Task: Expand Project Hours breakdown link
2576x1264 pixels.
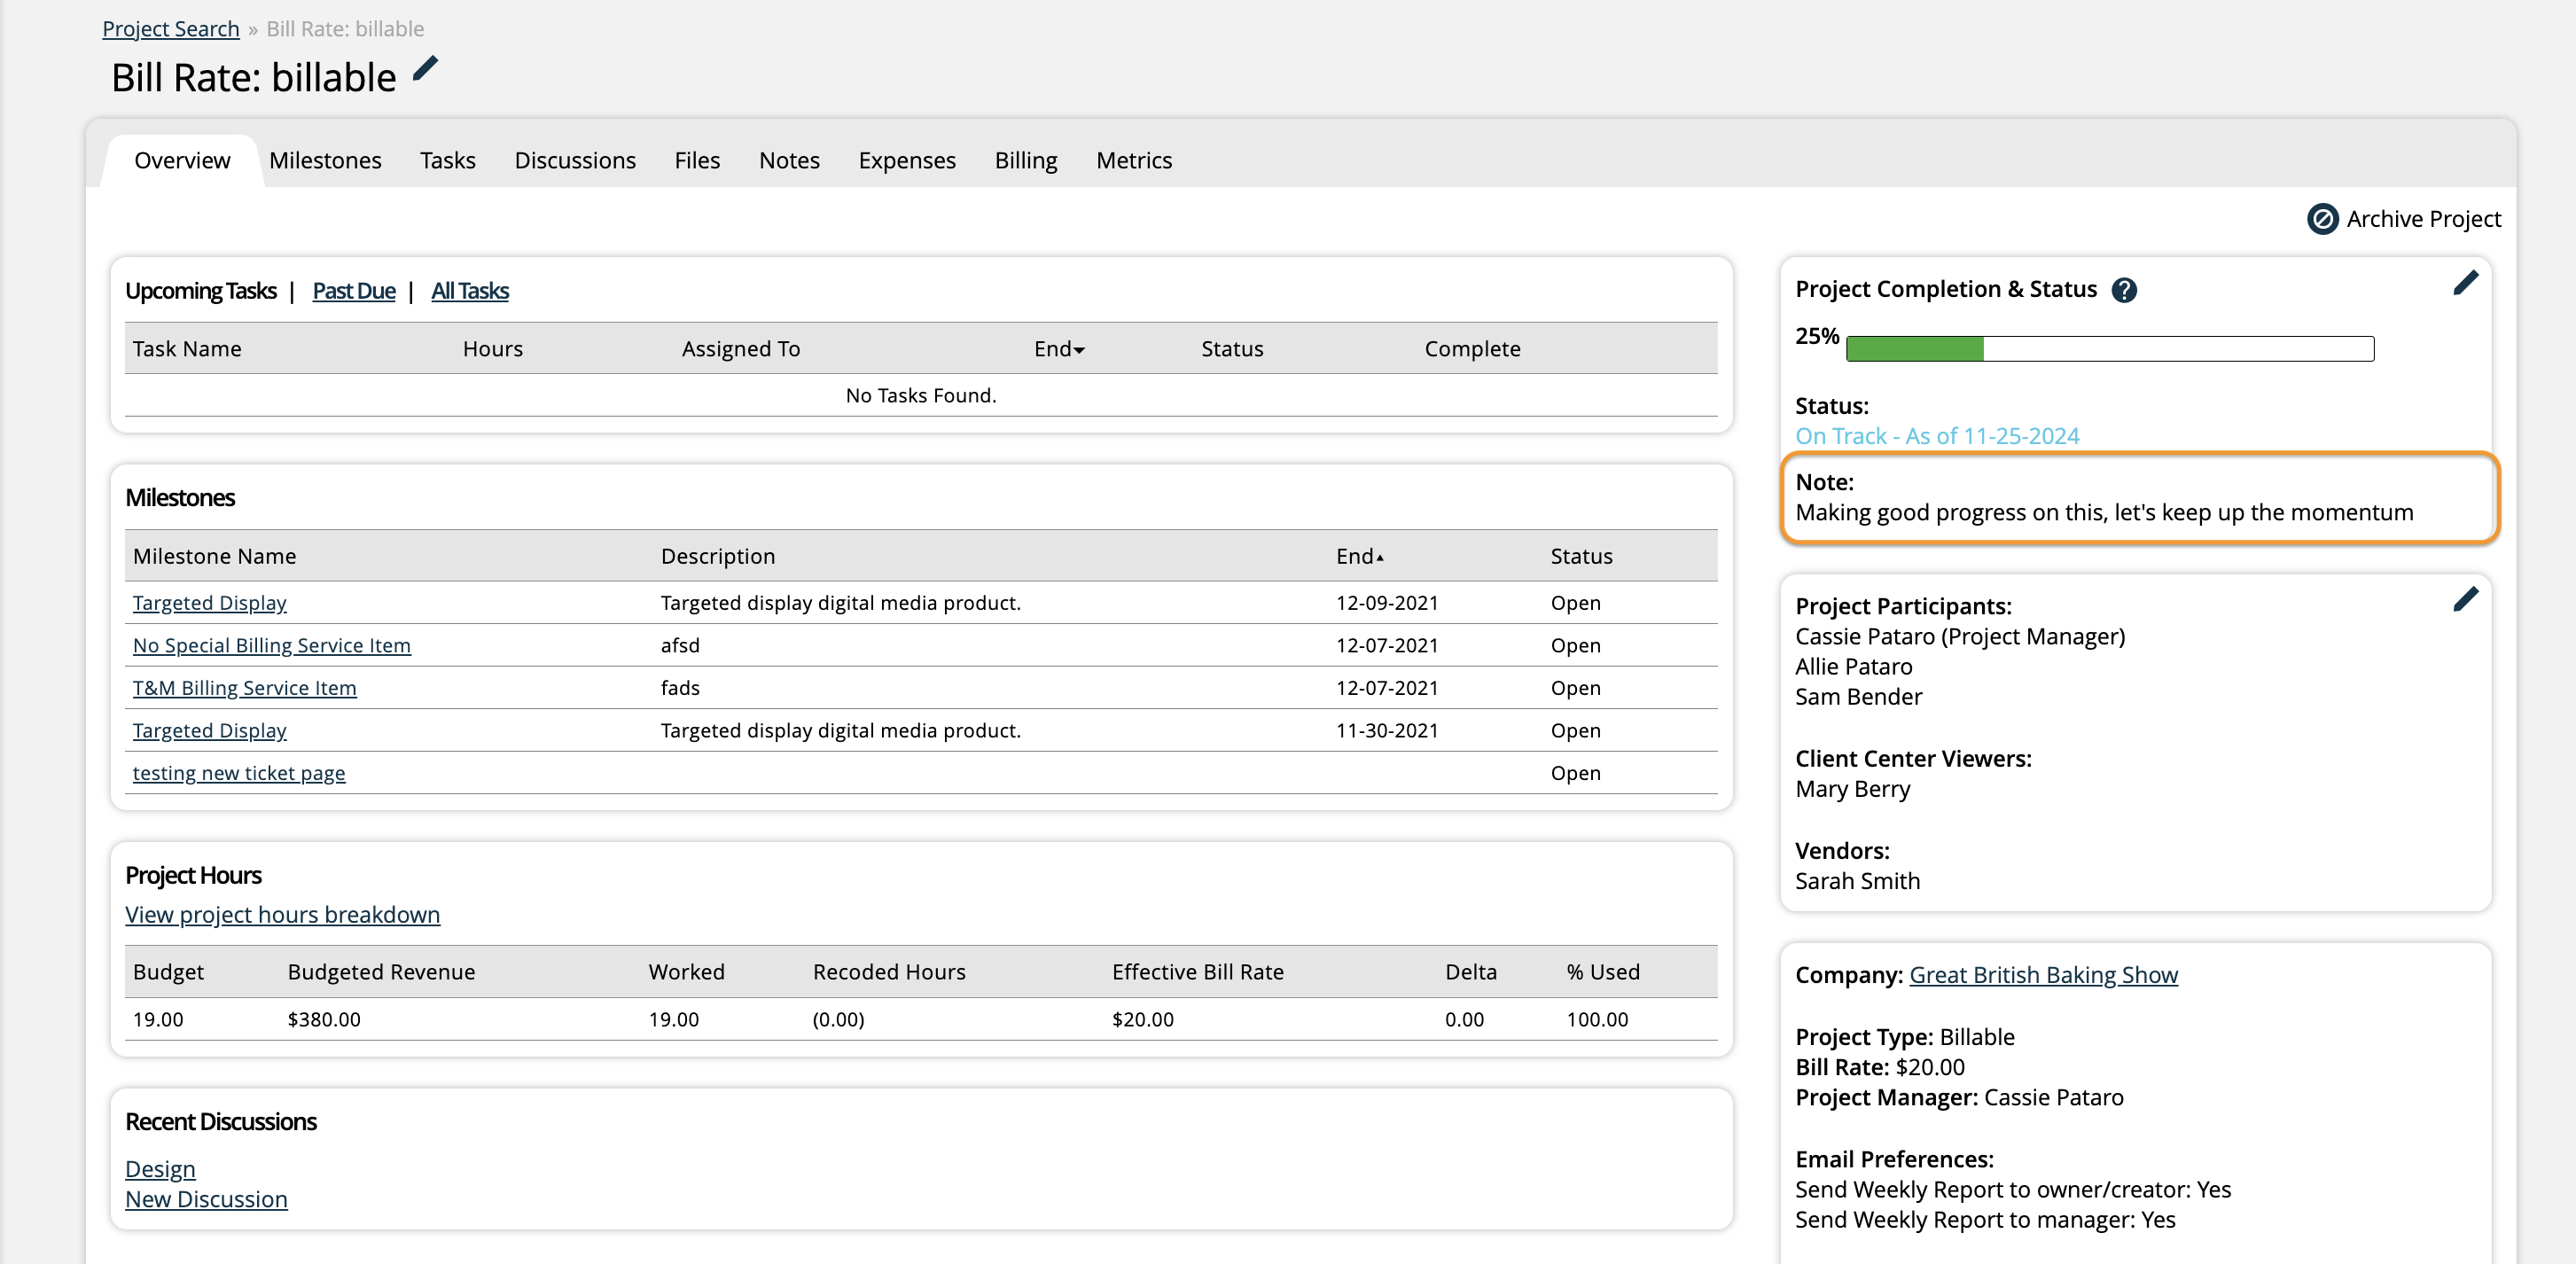Action: coord(283,912)
